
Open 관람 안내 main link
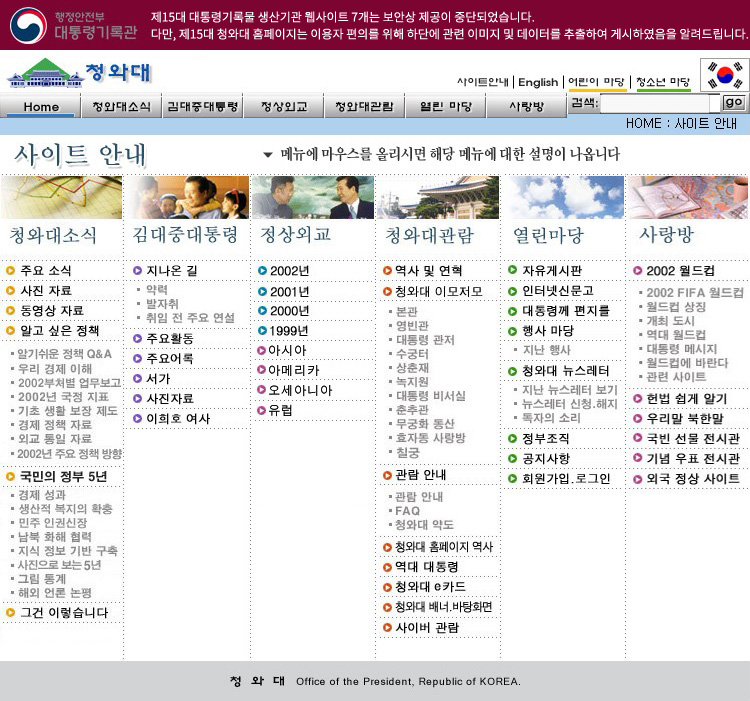420,475
